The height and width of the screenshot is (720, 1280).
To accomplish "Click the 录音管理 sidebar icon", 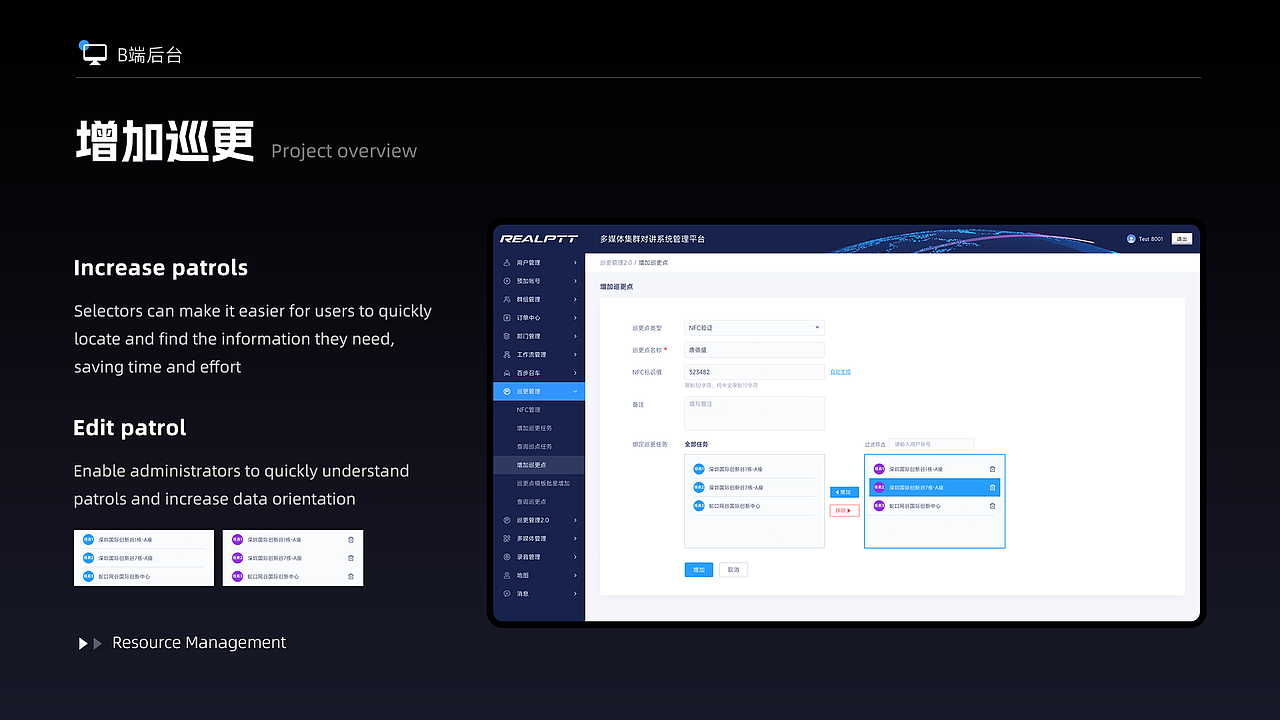I will pyautogui.click(x=507, y=557).
